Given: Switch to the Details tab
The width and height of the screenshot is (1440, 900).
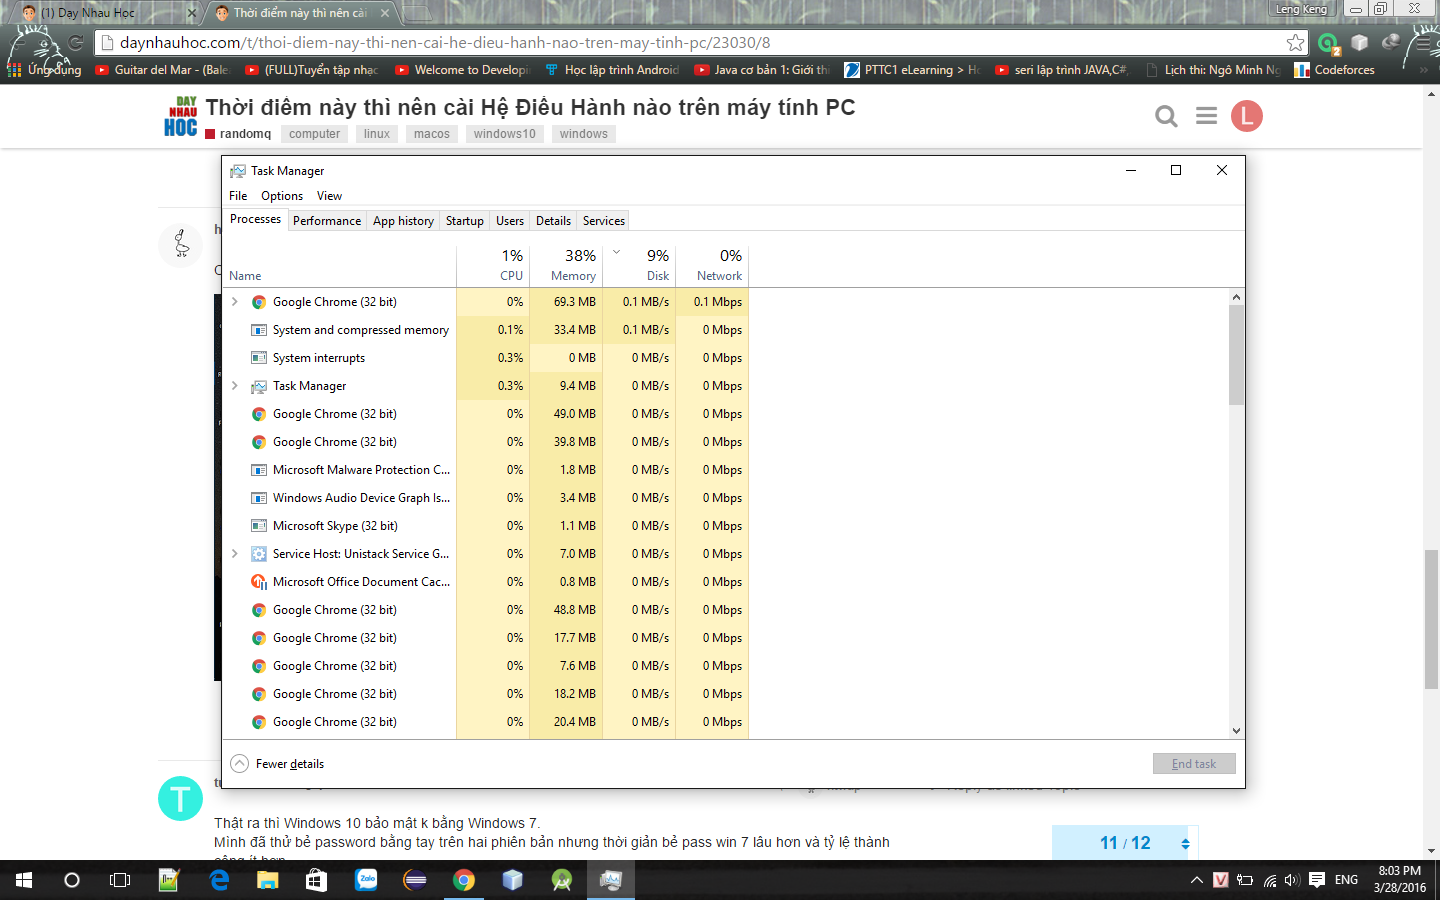Looking at the screenshot, I should click(x=553, y=221).
